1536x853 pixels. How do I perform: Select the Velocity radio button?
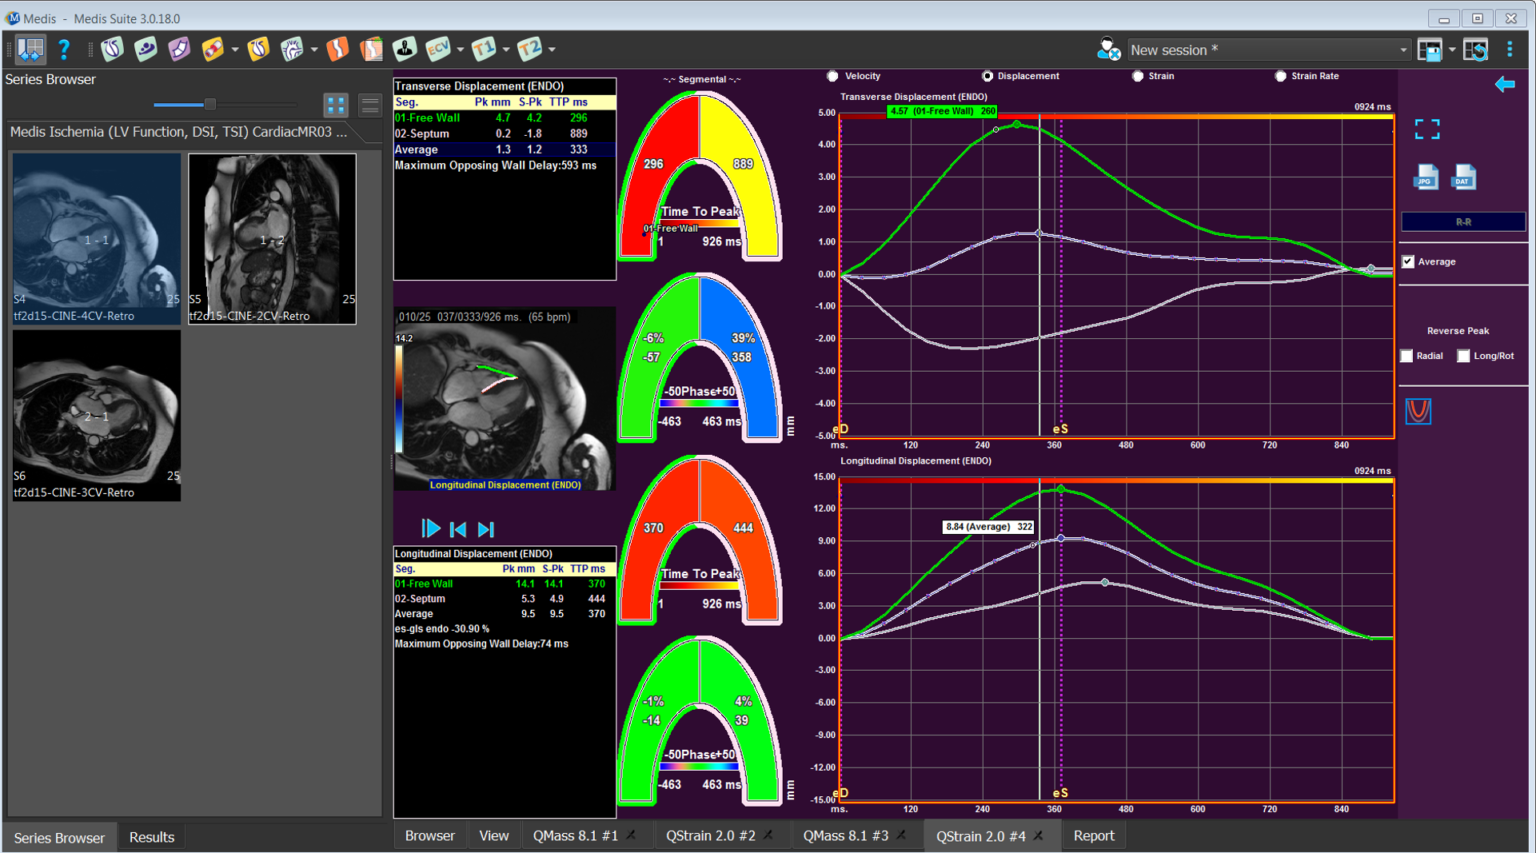pyautogui.click(x=832, y=76)
